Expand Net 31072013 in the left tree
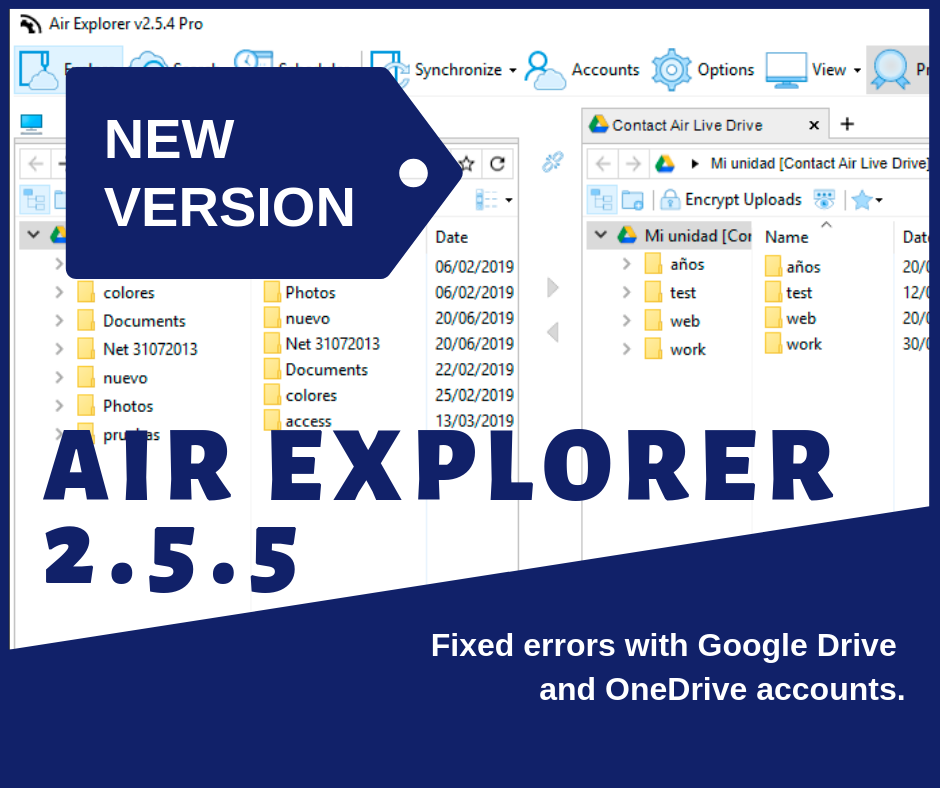 point(59,349)
